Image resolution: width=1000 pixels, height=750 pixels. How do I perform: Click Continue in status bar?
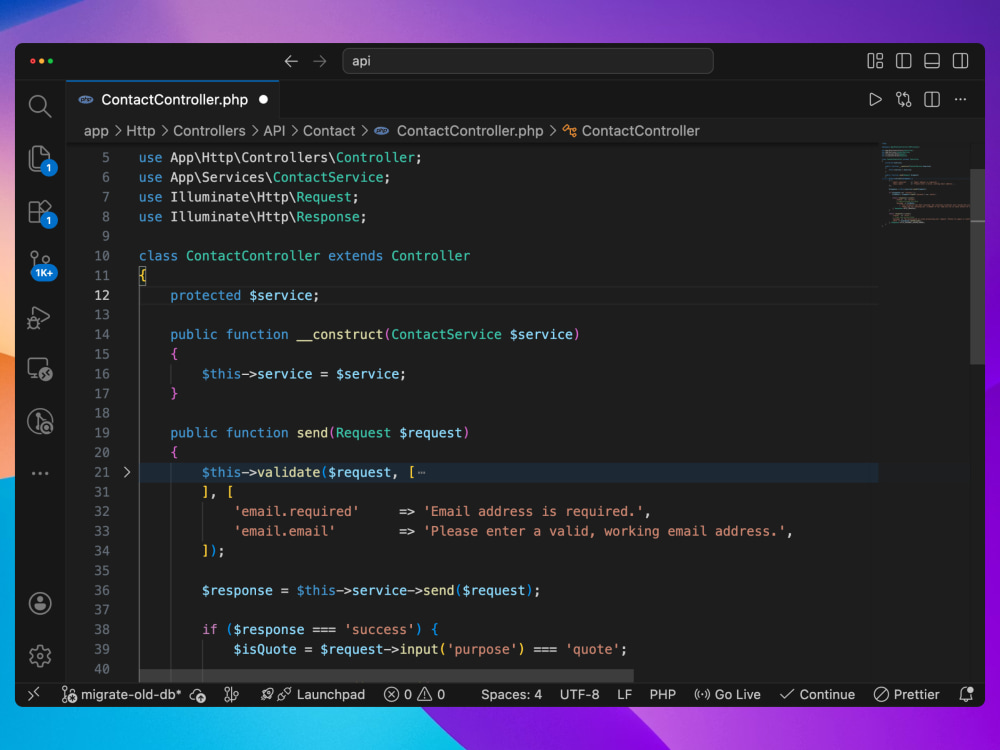click(x=817, y=695)
